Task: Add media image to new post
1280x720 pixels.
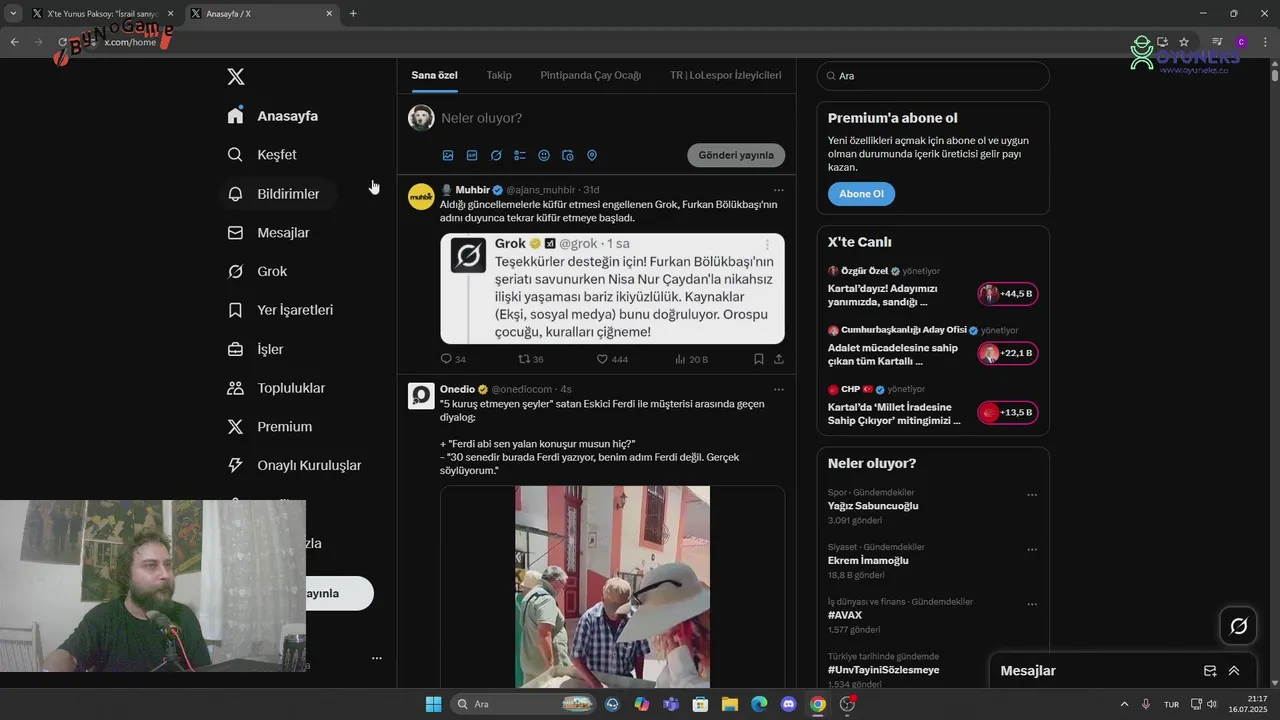Action: (448, 156)
